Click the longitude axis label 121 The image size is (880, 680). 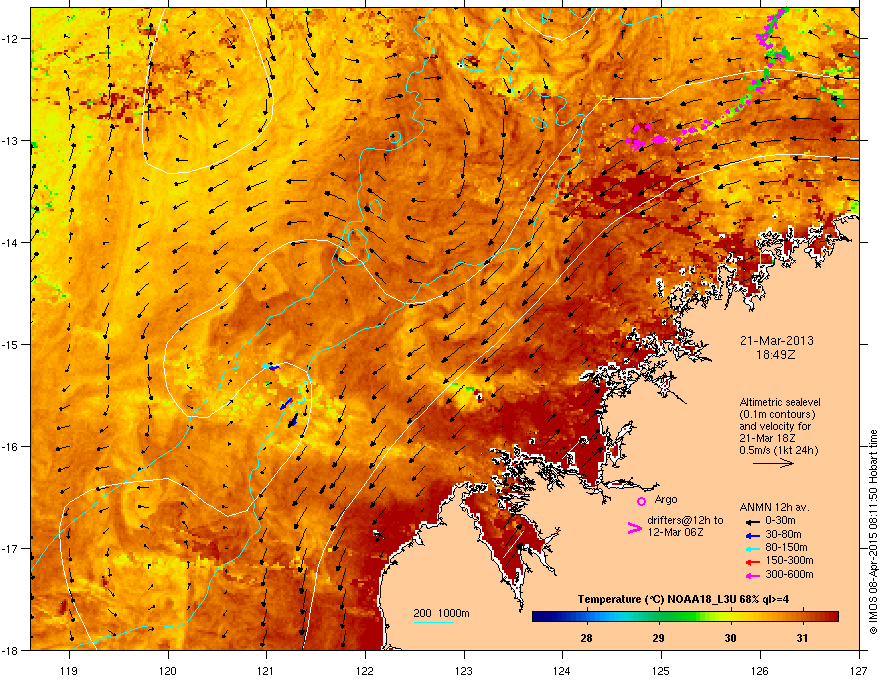click(266, 670)
